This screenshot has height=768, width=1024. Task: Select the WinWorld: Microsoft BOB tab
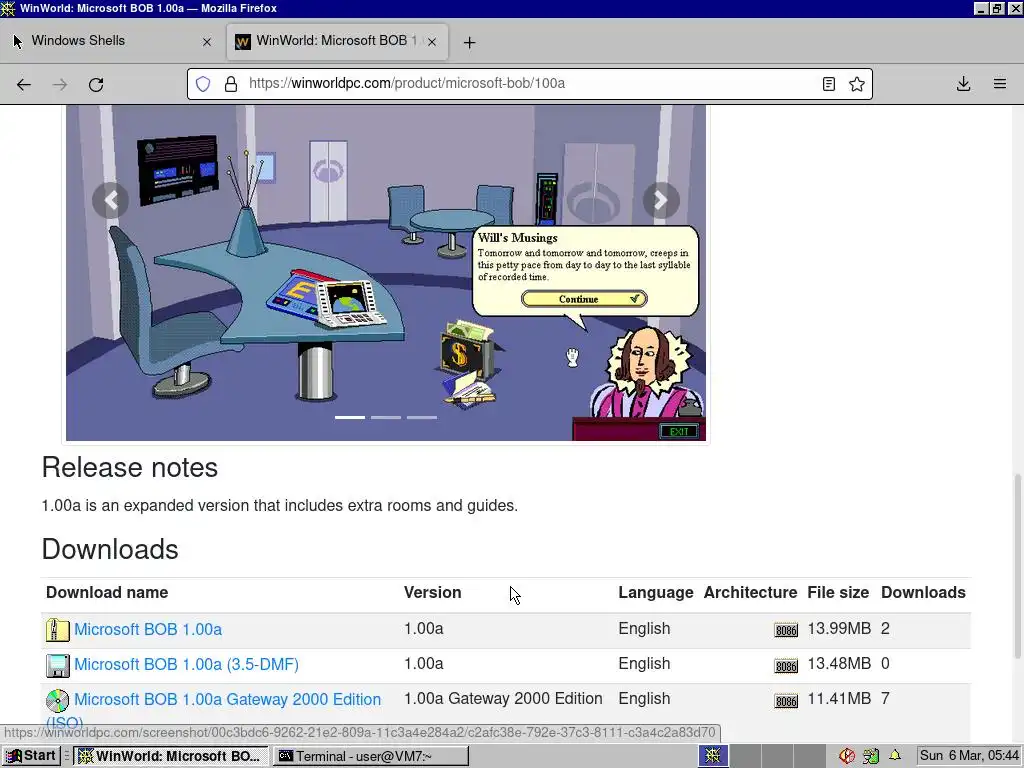[337, 41]
